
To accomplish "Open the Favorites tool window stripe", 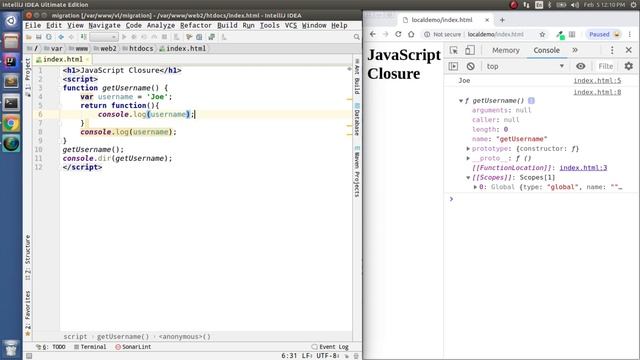I will click(27, 313).
